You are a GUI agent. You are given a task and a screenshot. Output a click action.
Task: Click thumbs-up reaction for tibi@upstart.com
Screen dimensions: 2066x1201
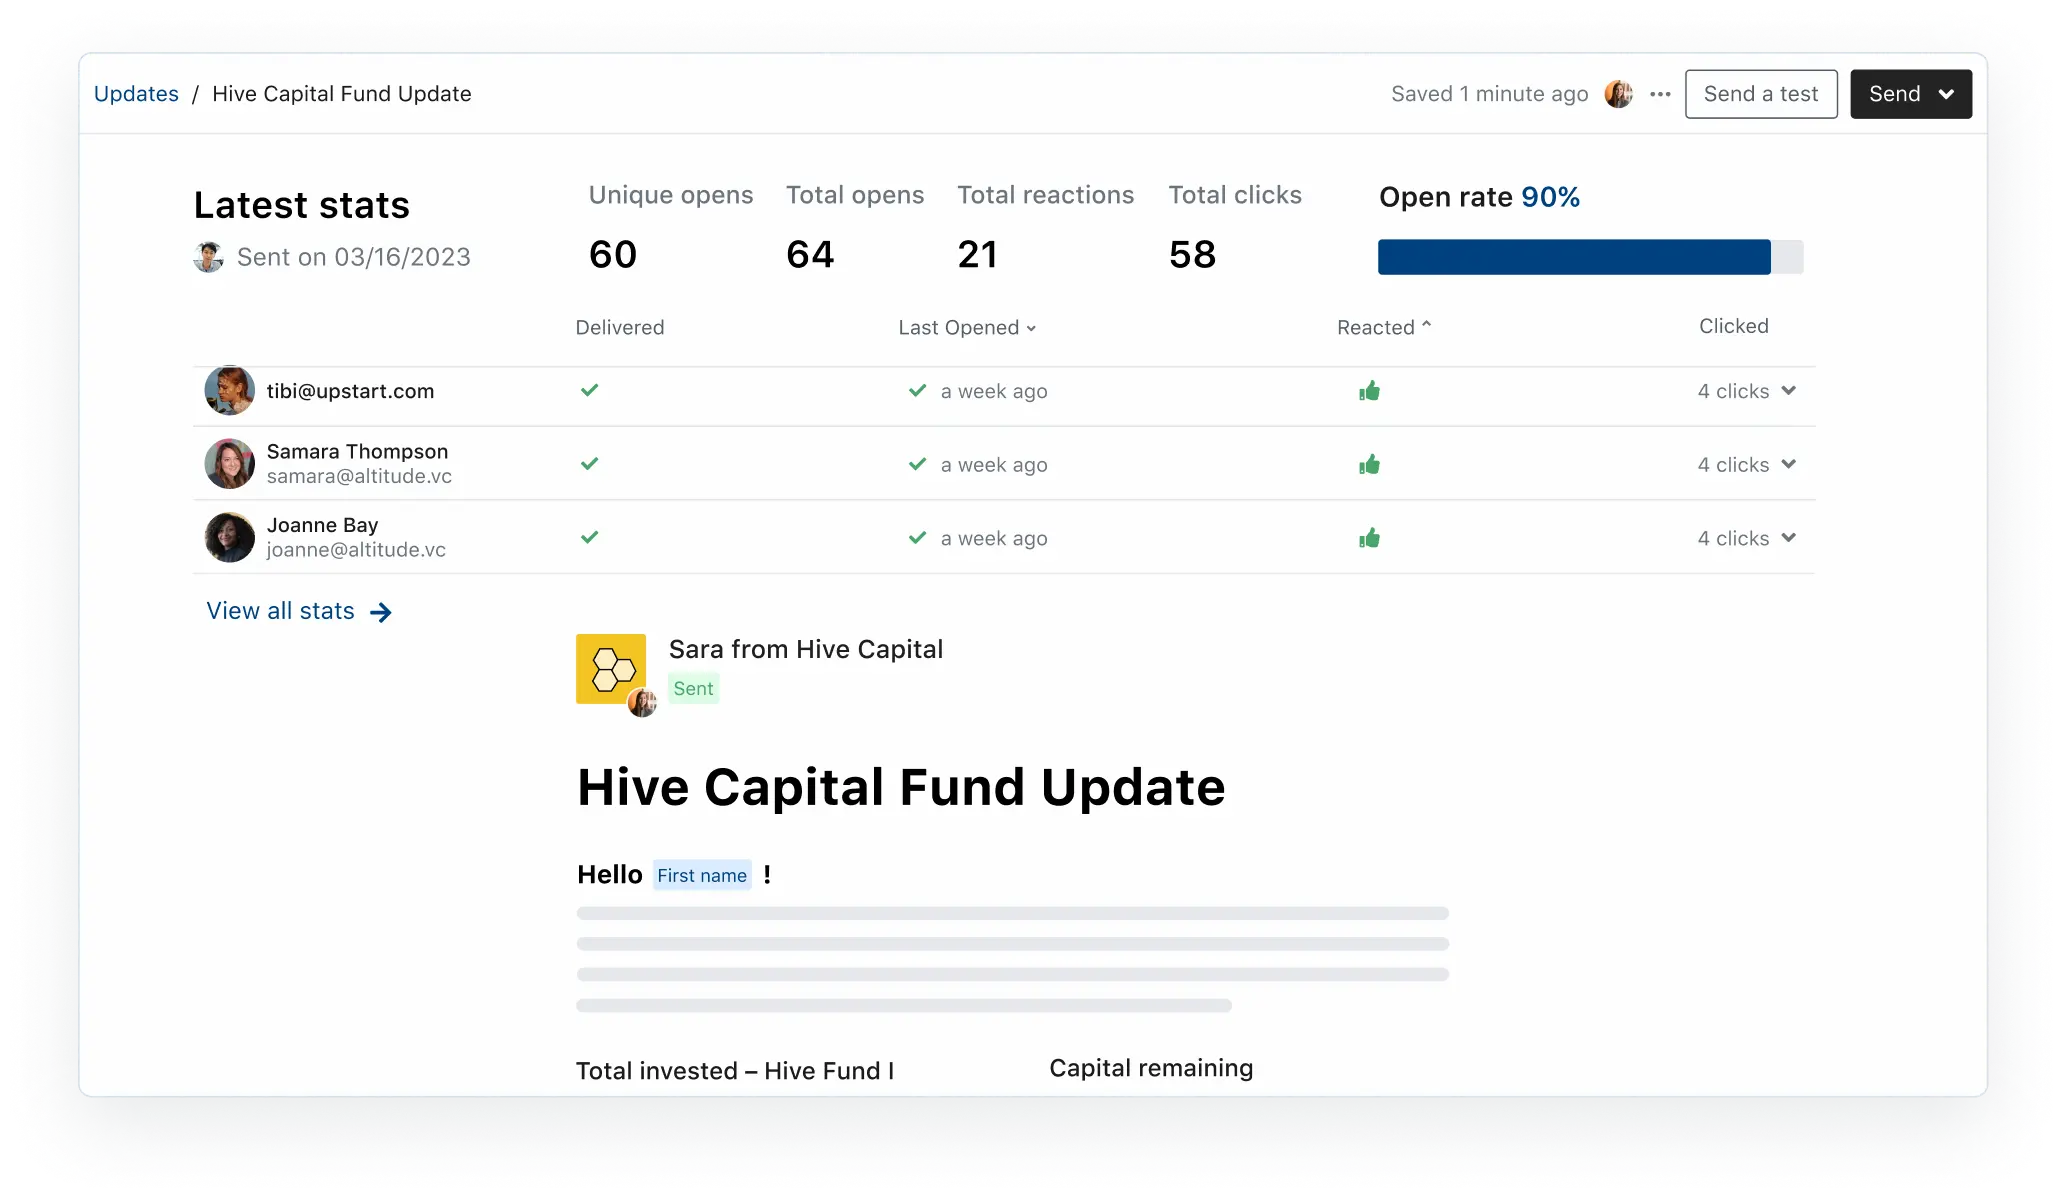coord(1369,390)
